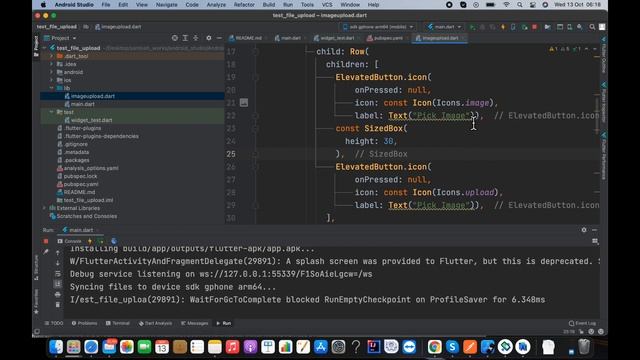640x360 pixels.
Task: Click the locate target icon in Project panel
Action: (175, 38)
